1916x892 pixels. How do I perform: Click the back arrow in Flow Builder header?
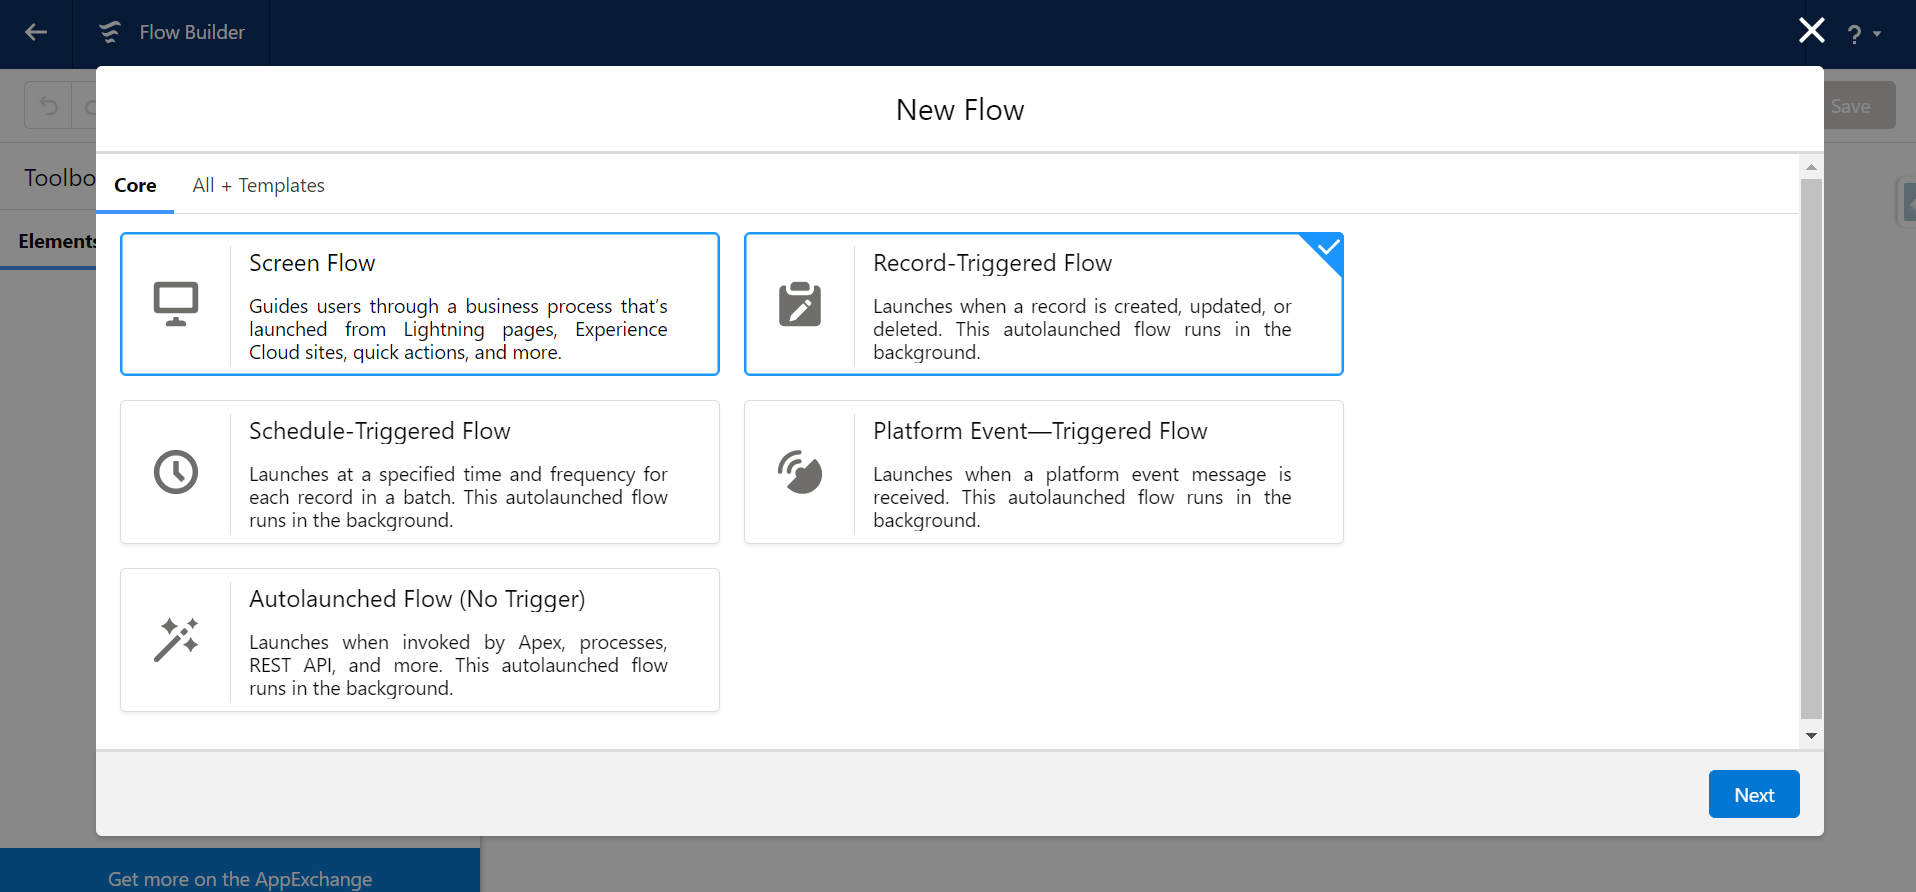click(x=36, y=32)
